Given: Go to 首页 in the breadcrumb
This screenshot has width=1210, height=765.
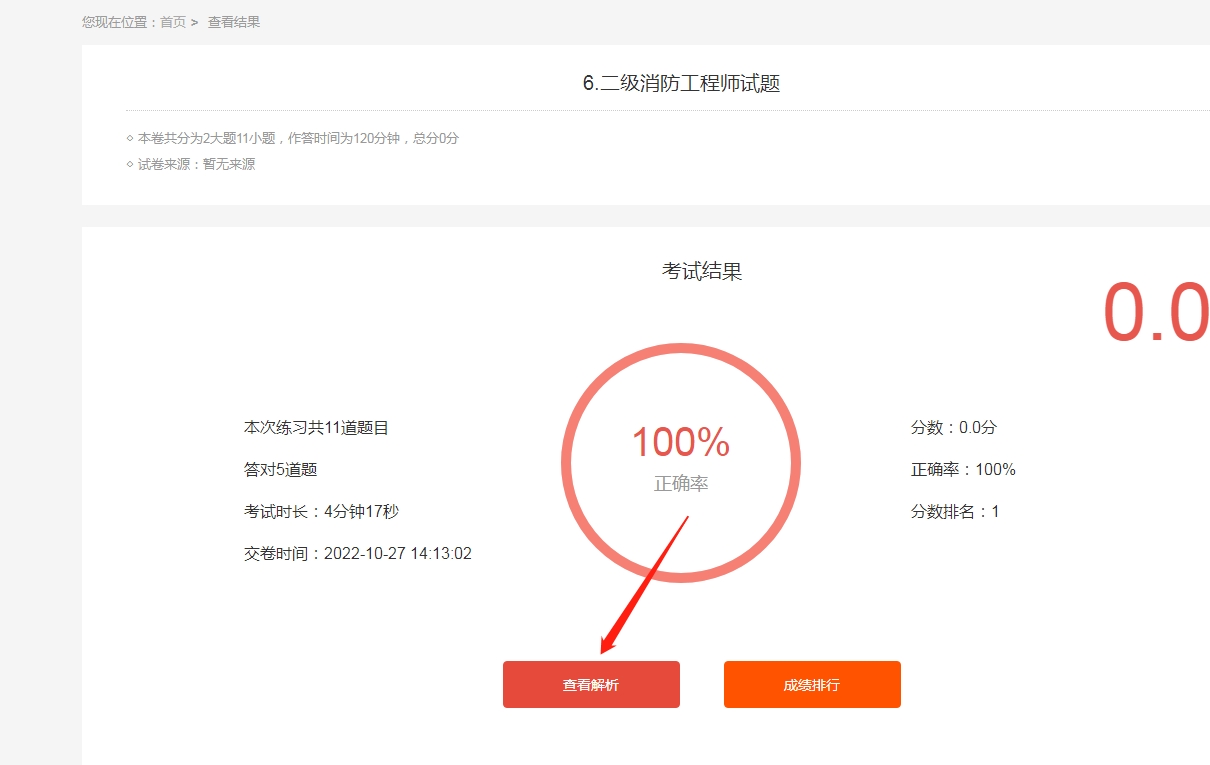Looking at the screenshot, I should click(173, 22).
